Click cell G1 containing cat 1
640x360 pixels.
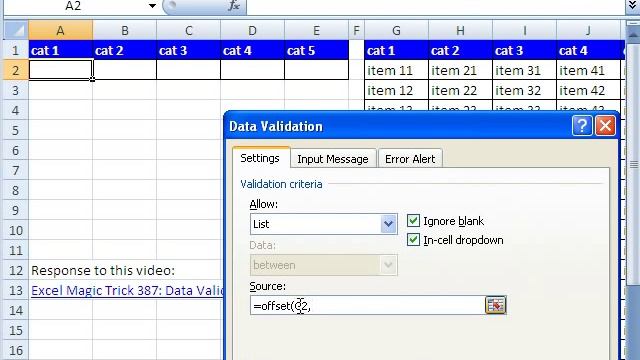pyautogui.click(x=396, y=50)
